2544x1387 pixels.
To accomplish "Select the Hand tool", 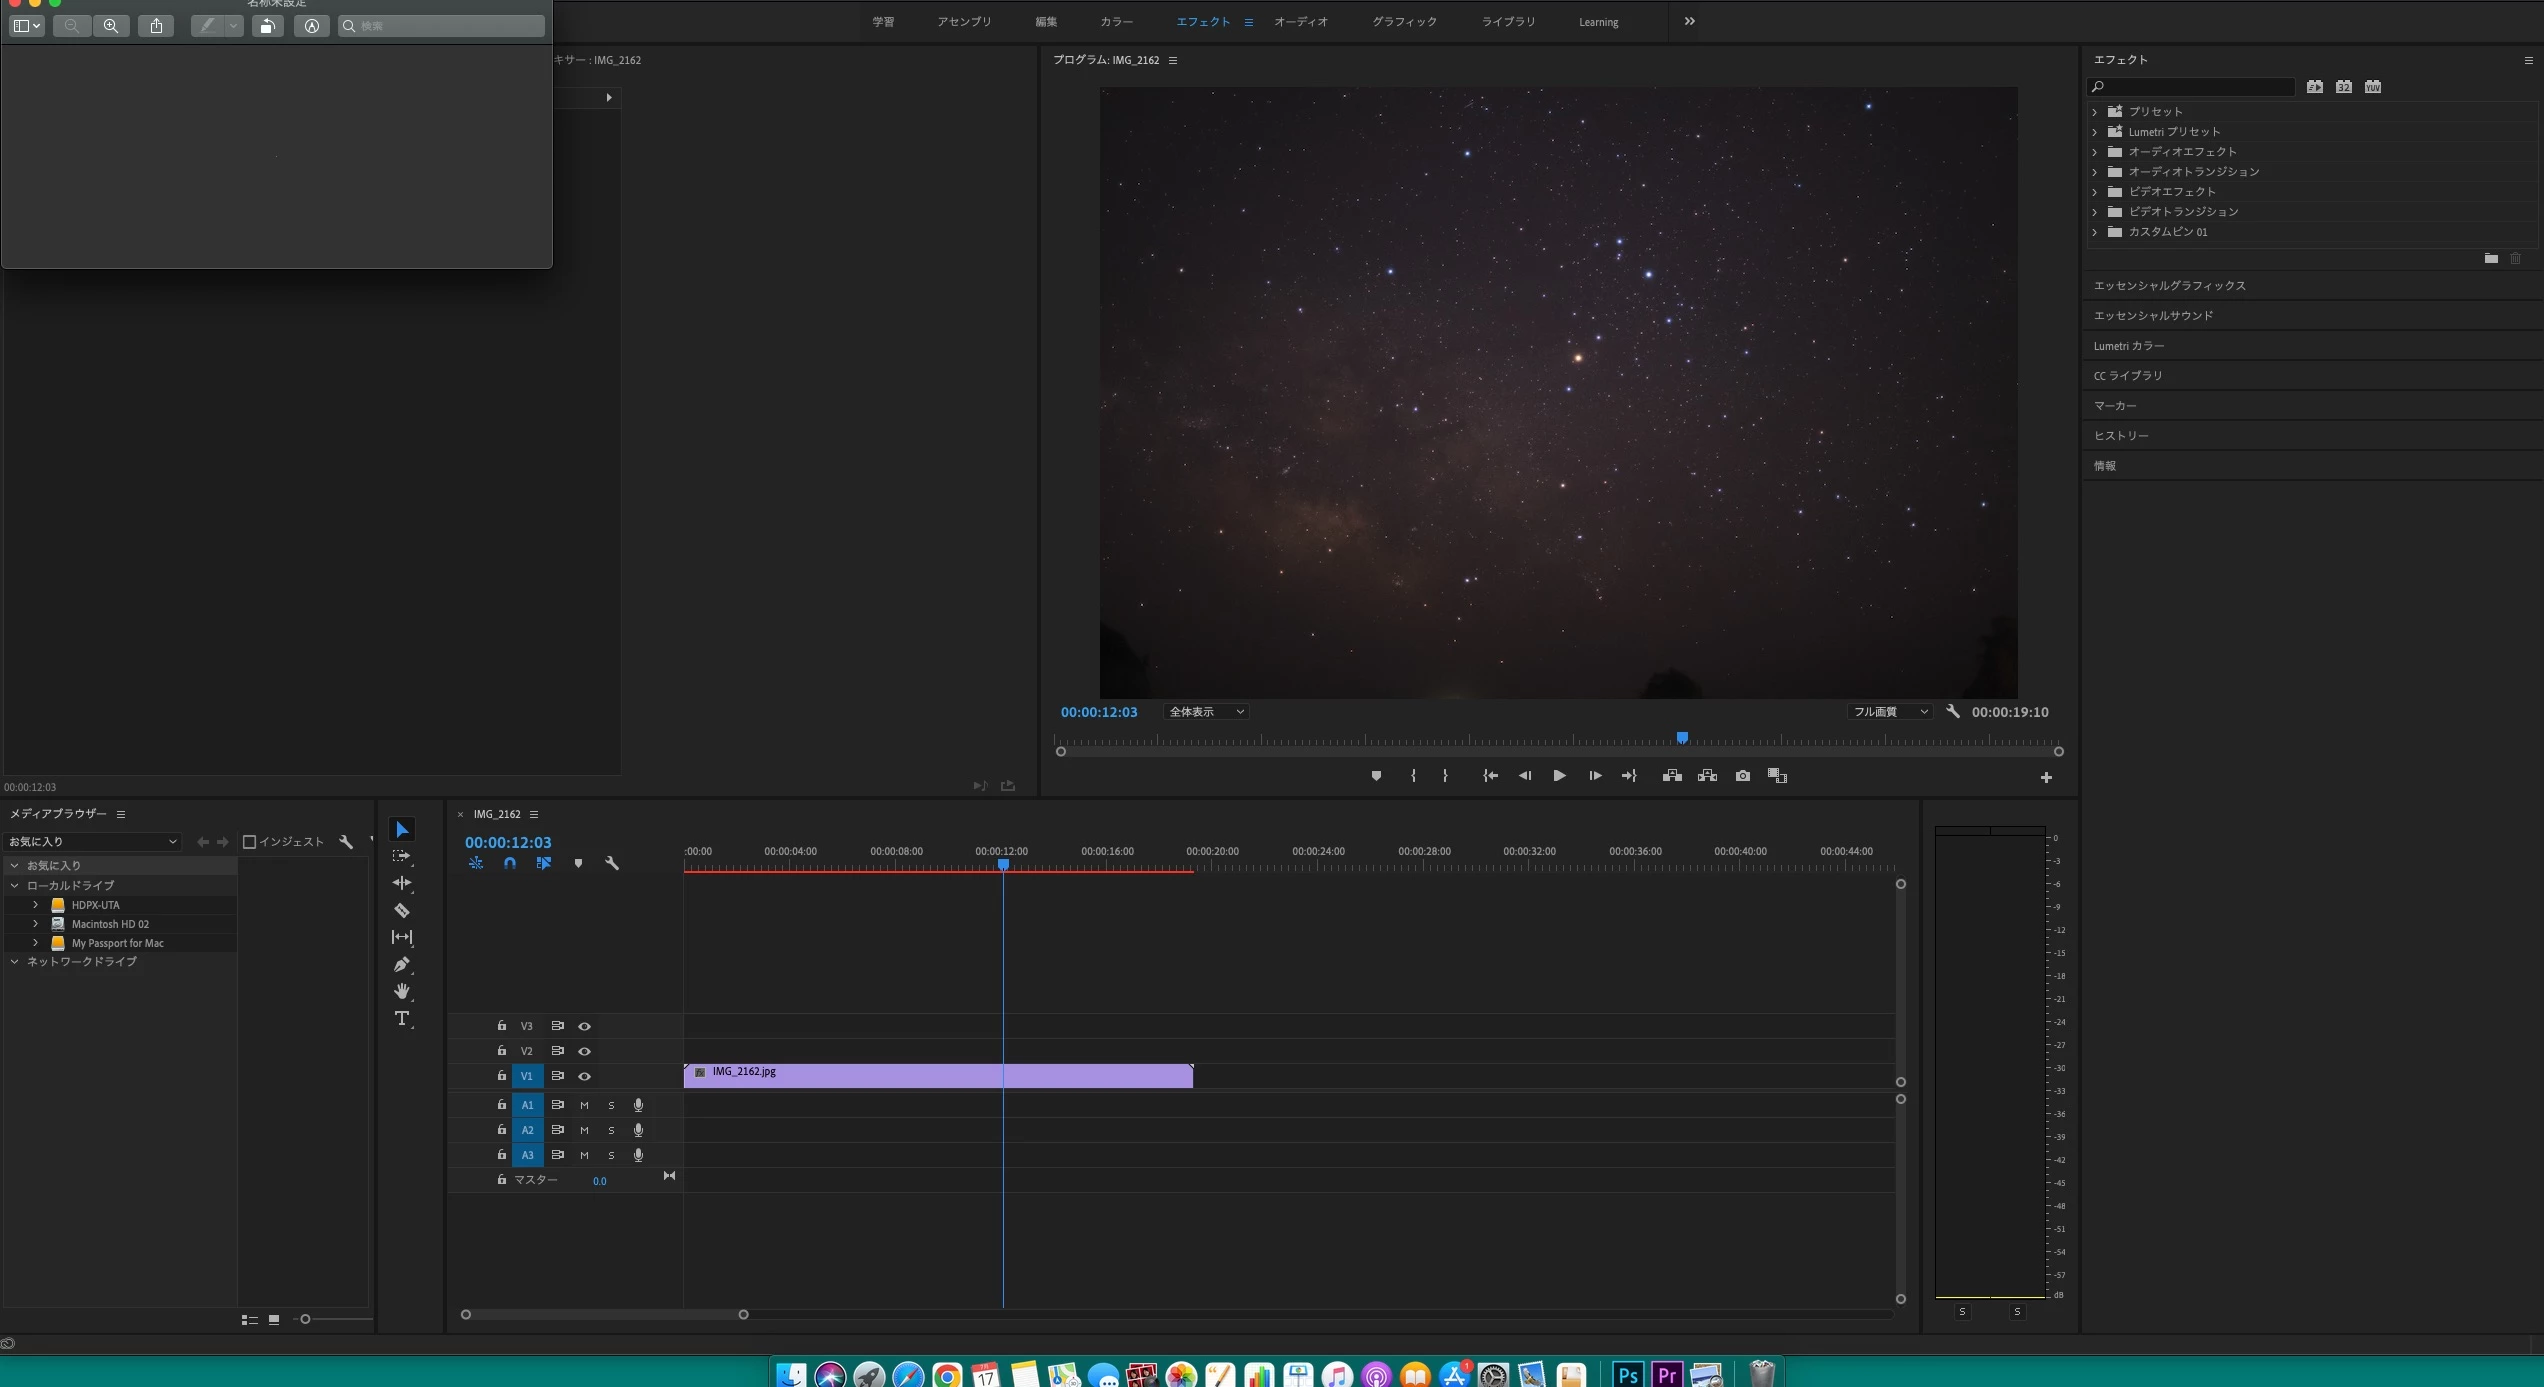I will tap(402, 991).
